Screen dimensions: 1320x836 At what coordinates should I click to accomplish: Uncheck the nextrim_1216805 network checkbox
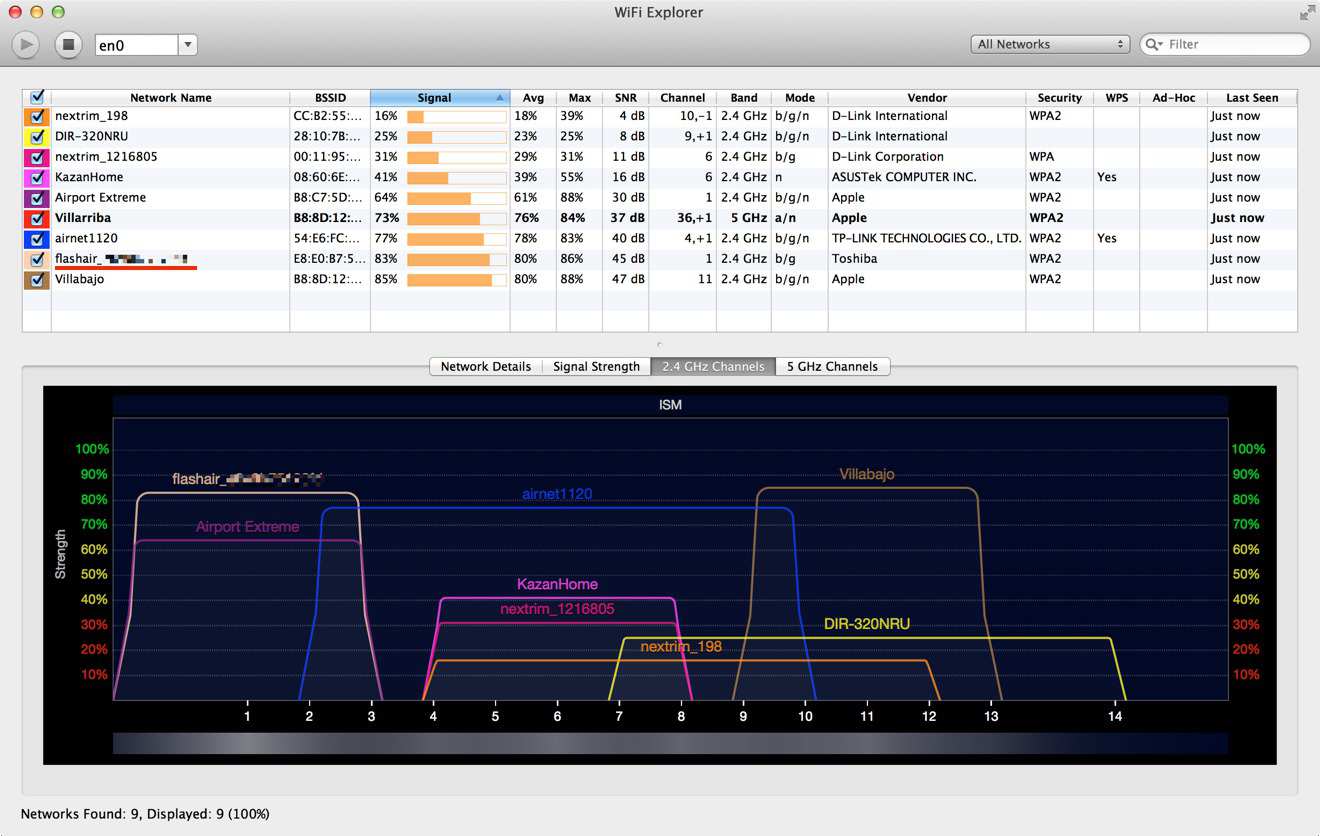(x=37, y=157)
